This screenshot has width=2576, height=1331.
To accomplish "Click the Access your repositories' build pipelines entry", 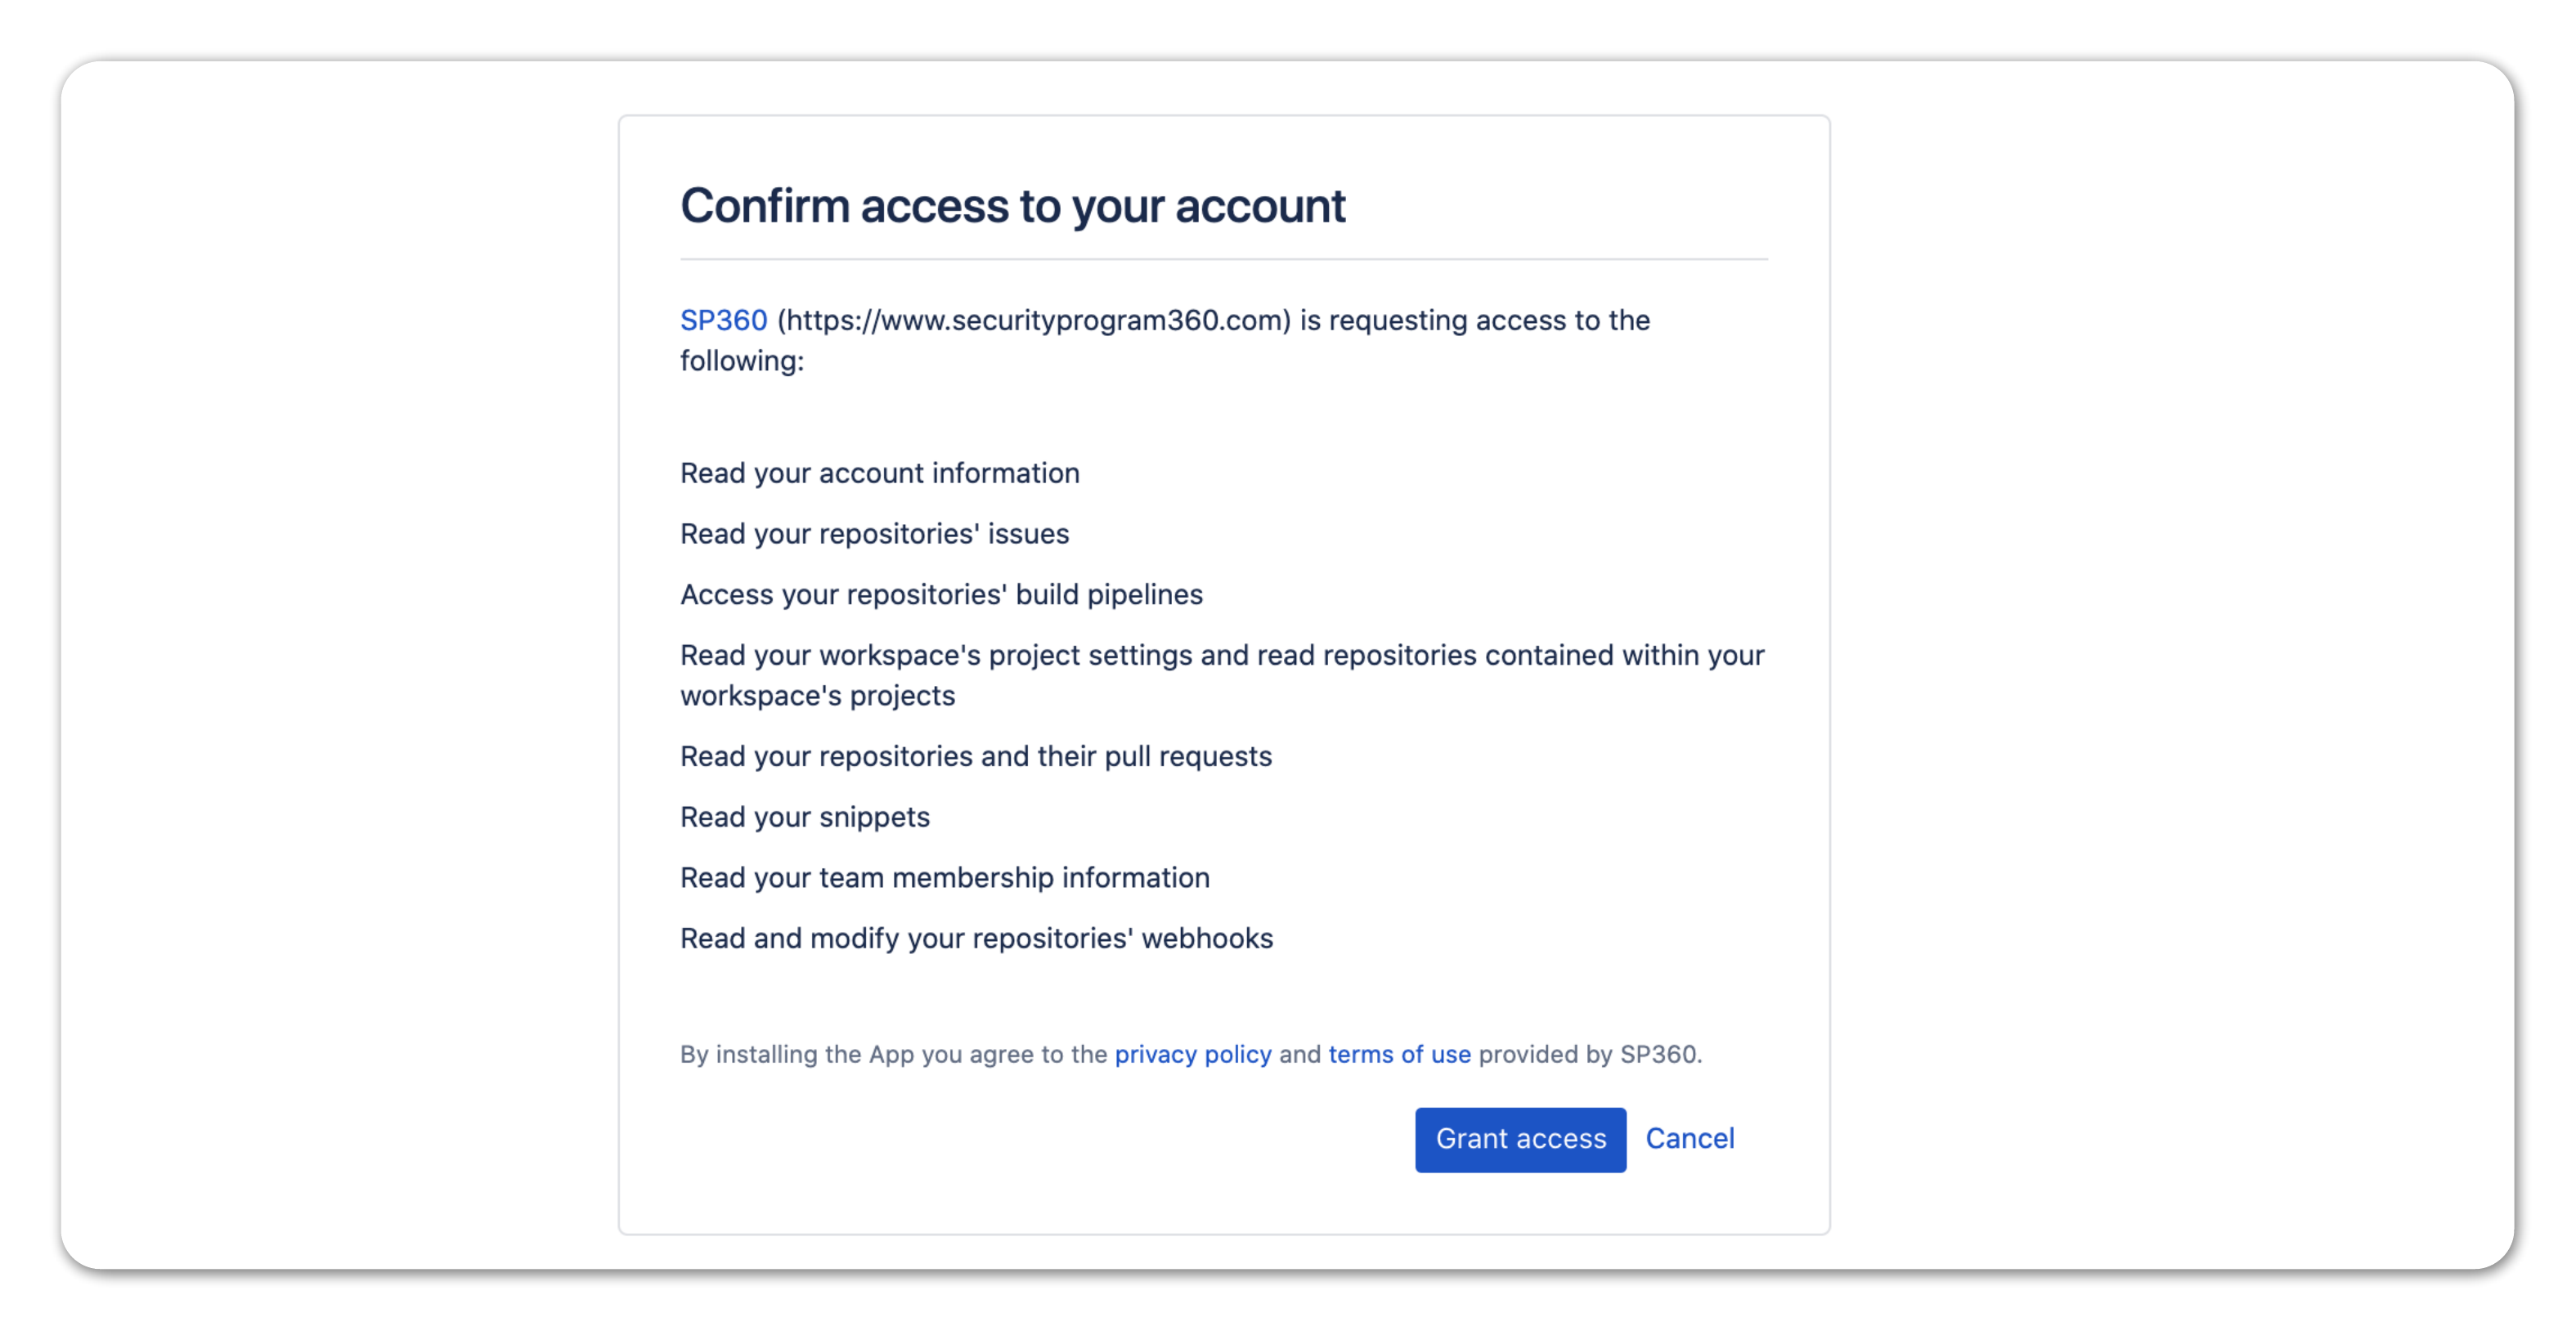I will (x=941, y=594).
